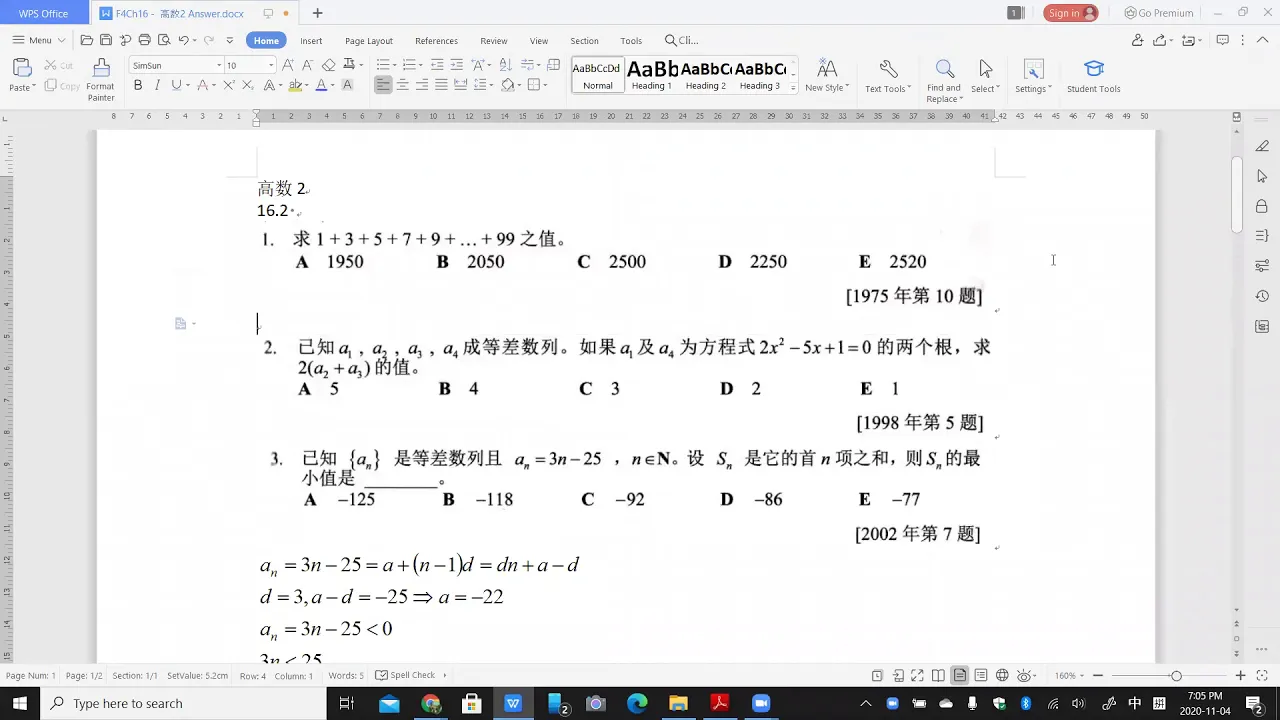Open a new document tab with plus
Viewport: 1280px width, 720px height.
(318, 13)
